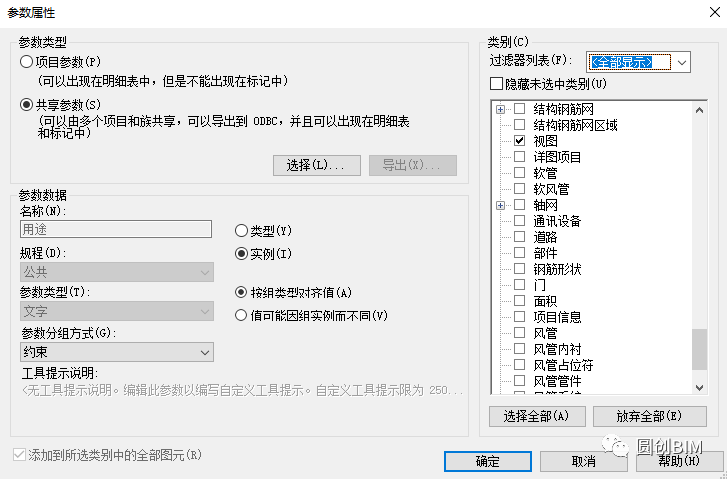The width and height of the screenshot is (727, 479).
Task: Expand the 结构钢筋网 tree node
Action: pos(500,109)
